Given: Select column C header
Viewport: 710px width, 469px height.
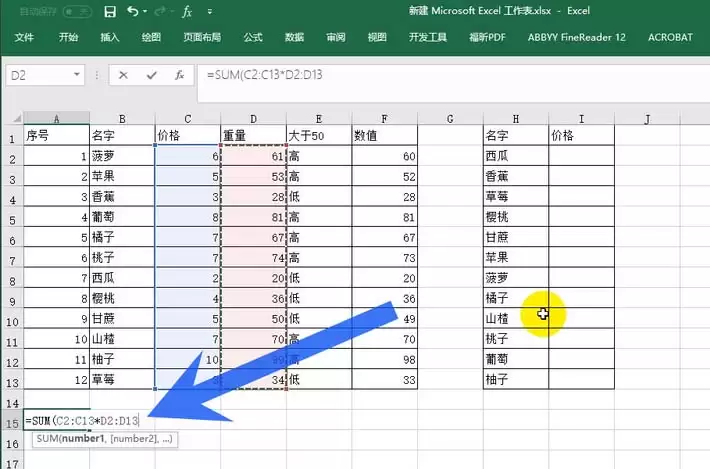Looking at the screenshot, I should pyautogui.click(x=188, y=119).
